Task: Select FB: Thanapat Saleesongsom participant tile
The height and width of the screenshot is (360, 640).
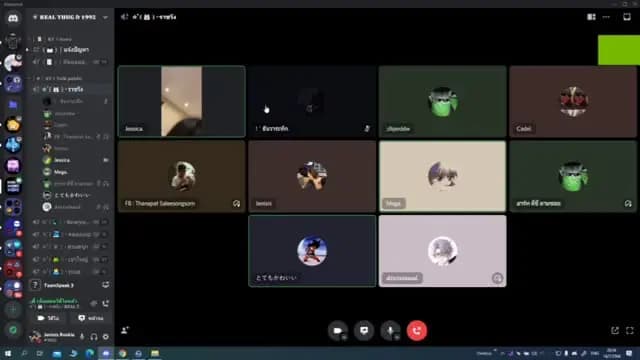Action: pos(182,176)
